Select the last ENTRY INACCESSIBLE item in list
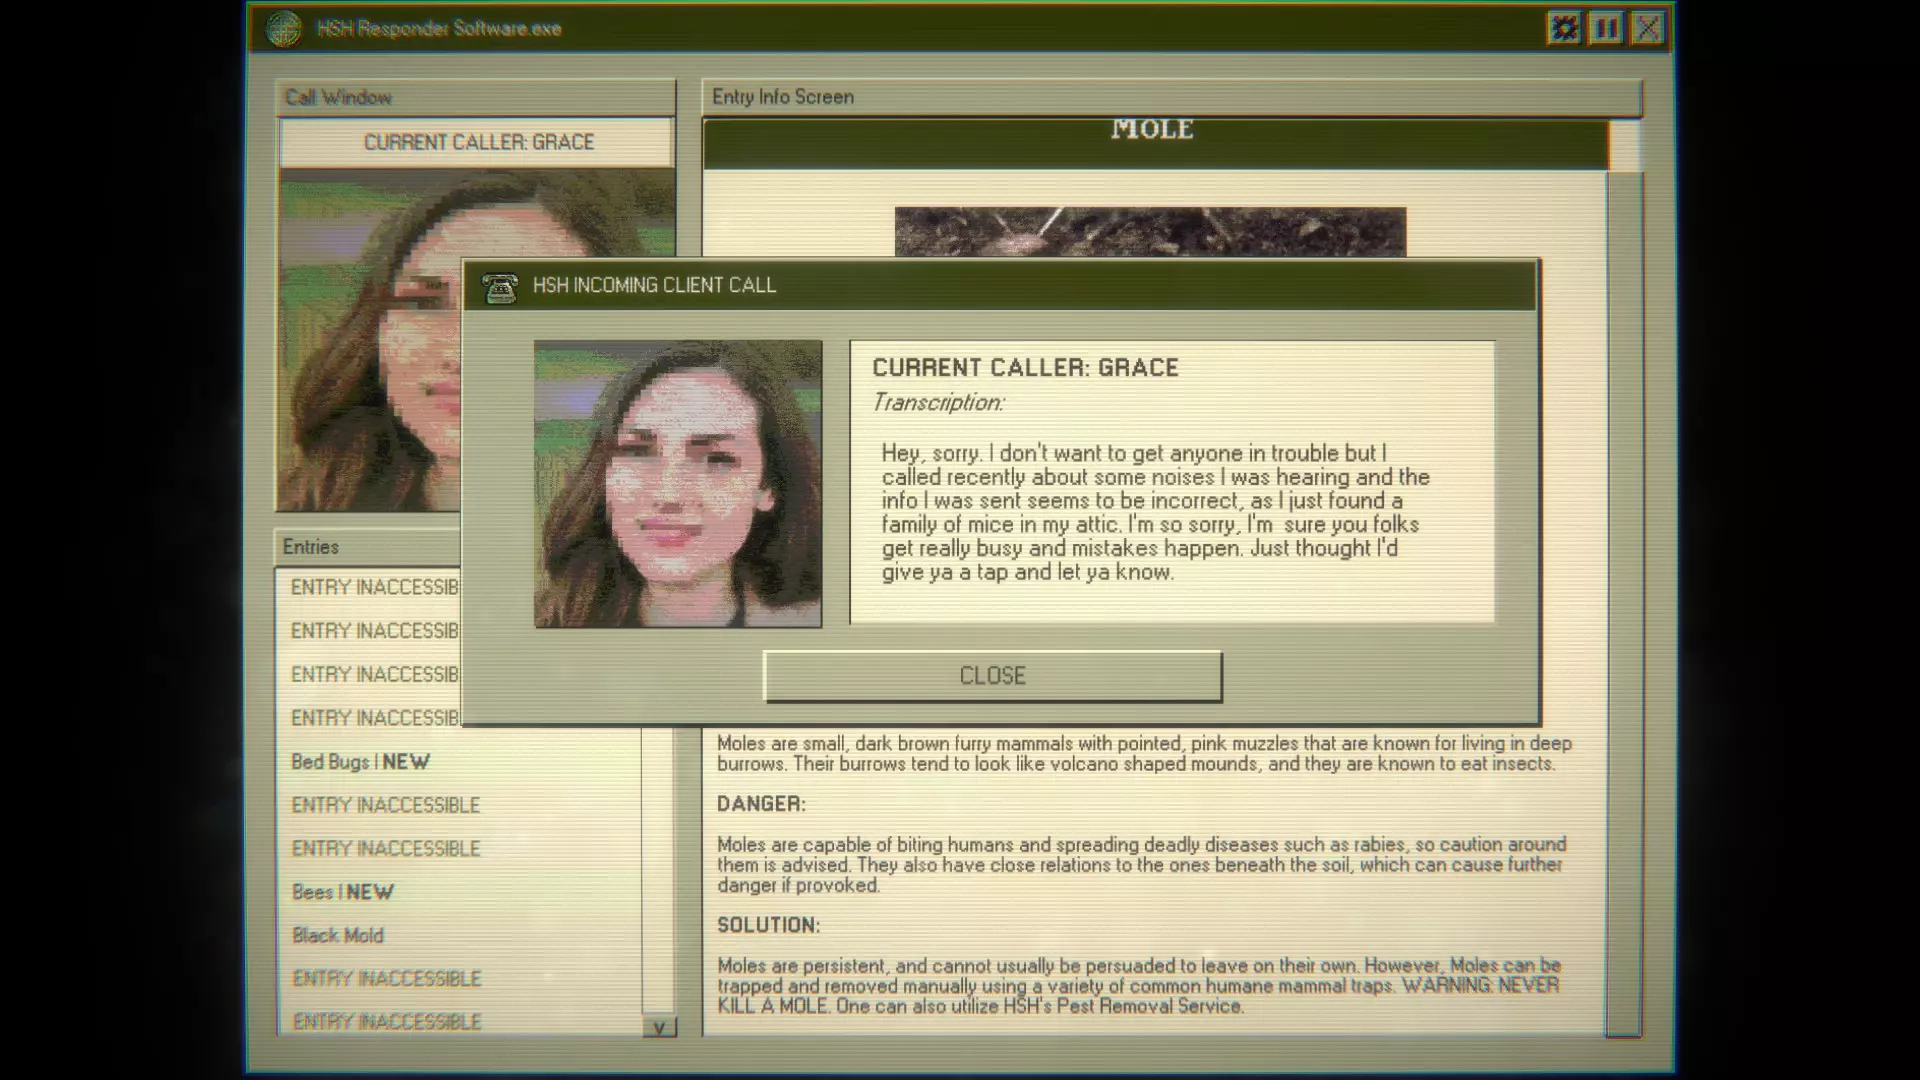1920x1080 pixels. [386, 1022]
